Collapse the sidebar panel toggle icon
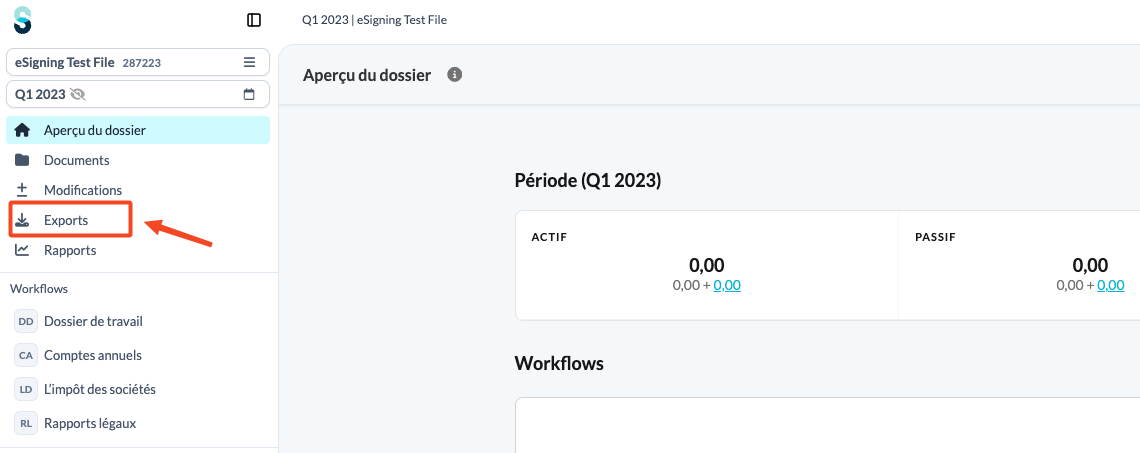 (x=254, y=20)
